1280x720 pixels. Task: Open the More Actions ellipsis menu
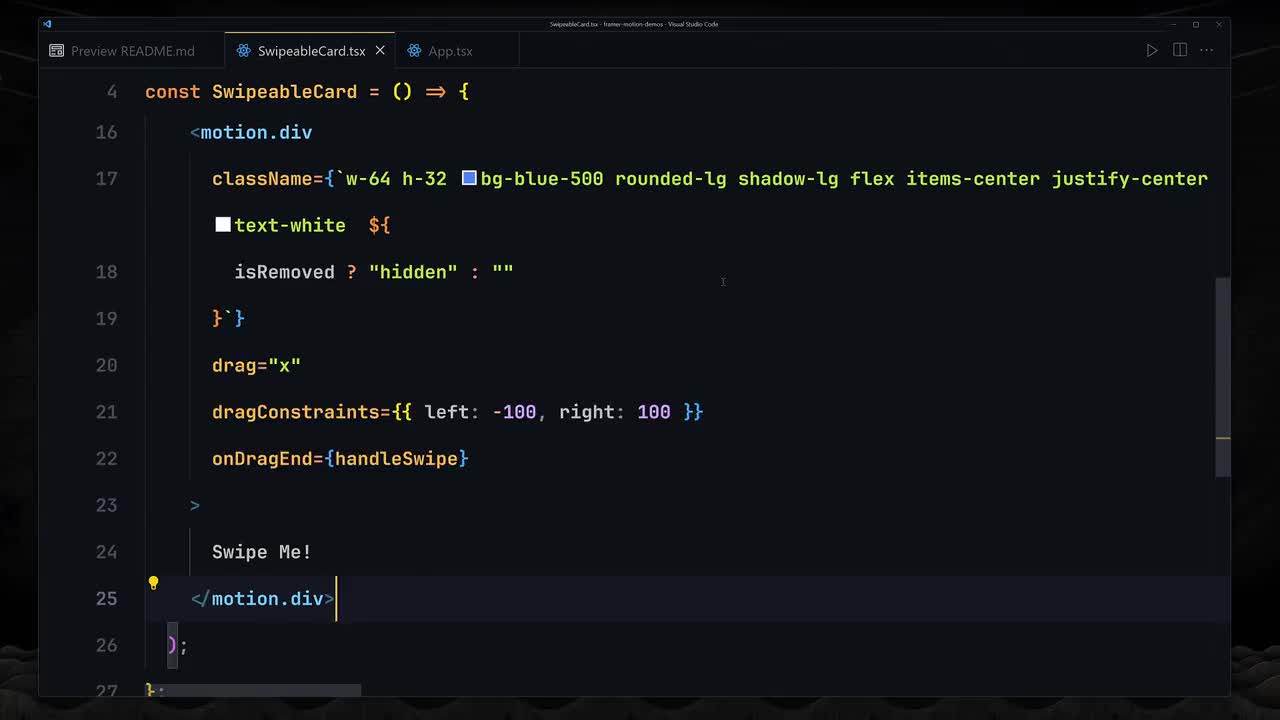(x=1207, y=51)
